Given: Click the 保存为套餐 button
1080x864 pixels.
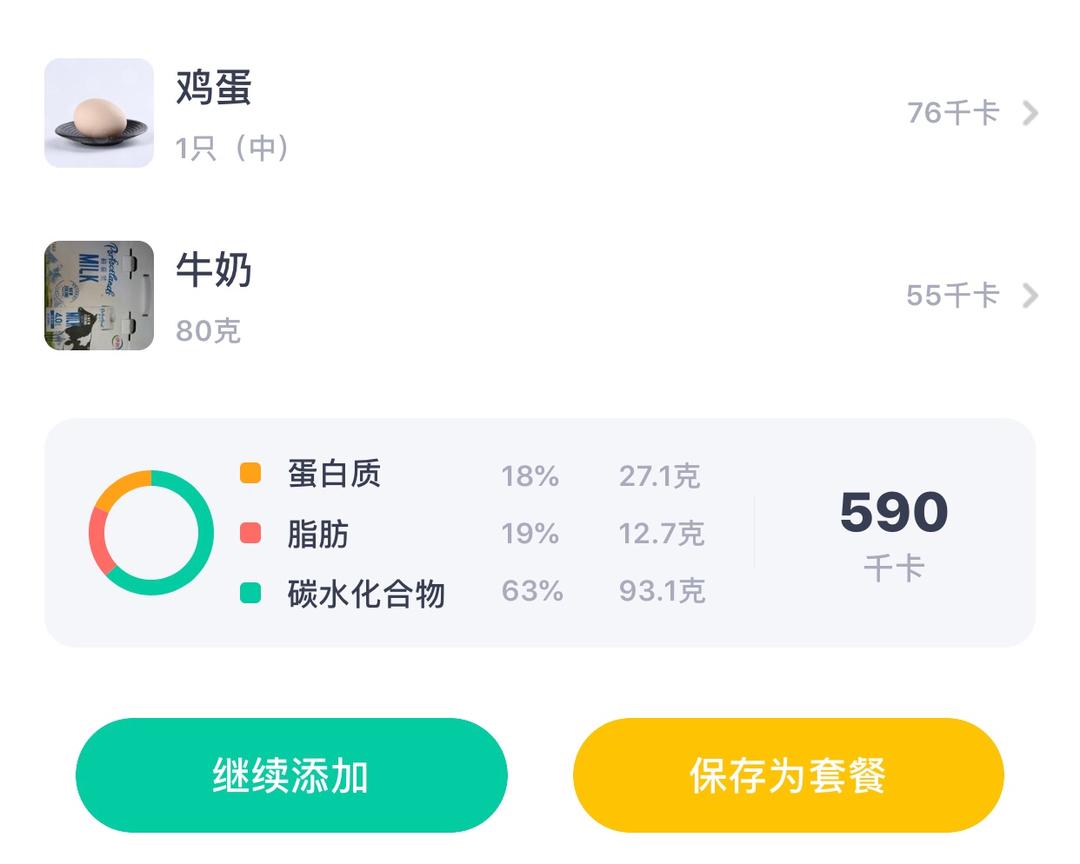Looking at the screenshot, I should point(788,775).
